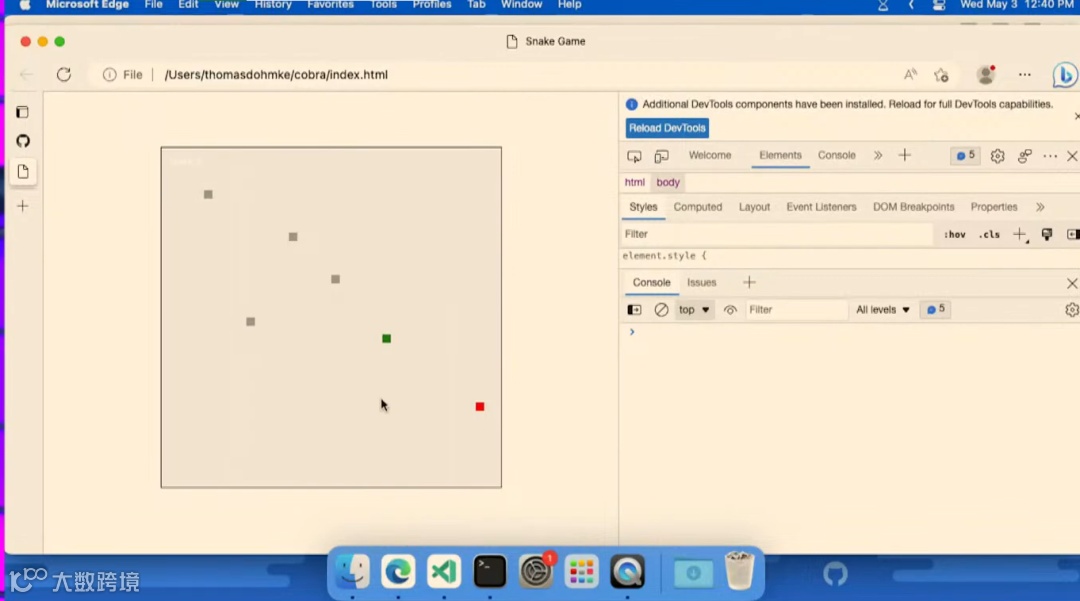The height and width of the screenshot is (601, 1080).
Task: Click the address bar file path
Action: tap(276, 74)
